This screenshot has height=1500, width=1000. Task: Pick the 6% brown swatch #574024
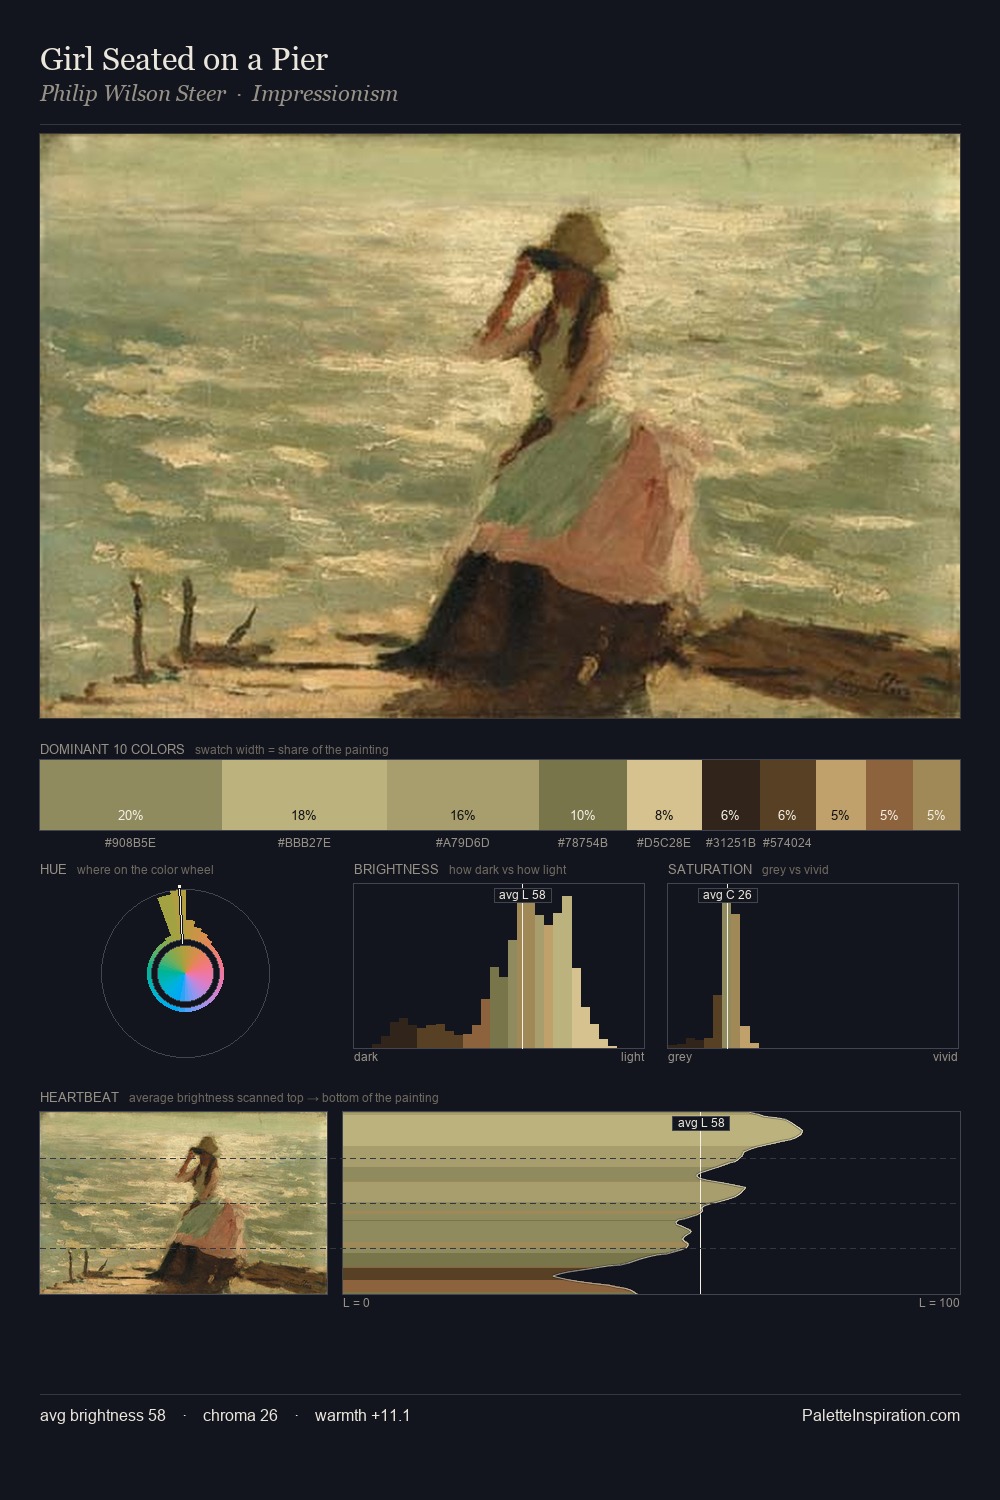[788, 795]
